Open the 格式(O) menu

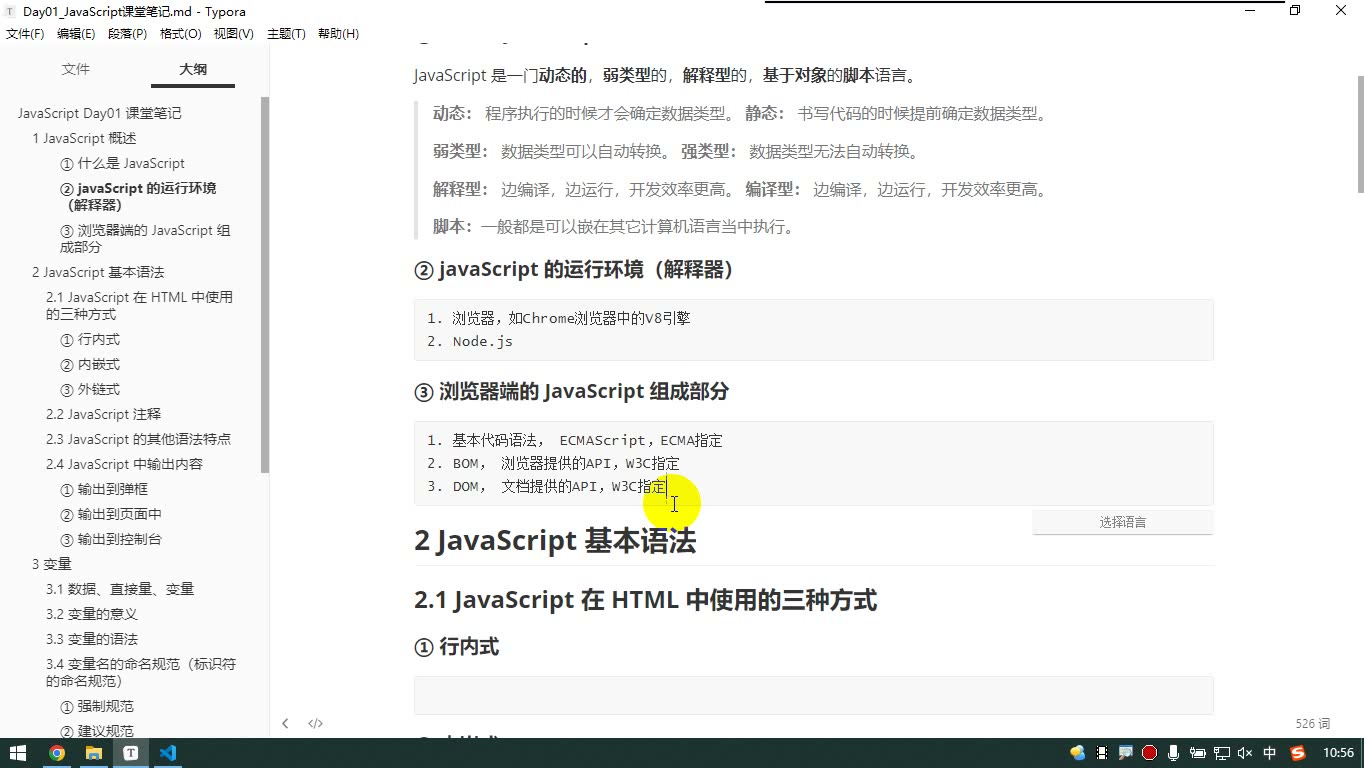click(180, 34)
